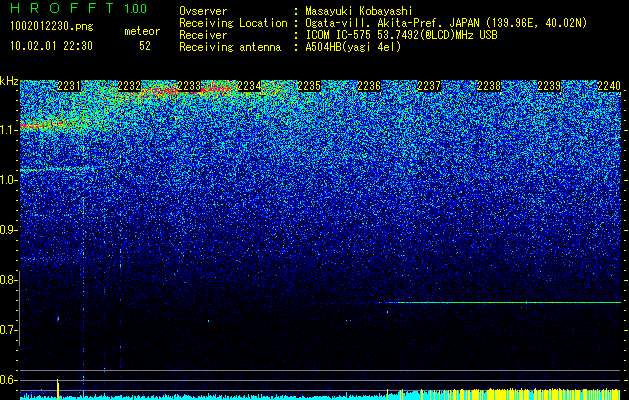The width and height of the screenshot is (629, 400).
Task: Click the meteor label
Action: pos(142,31)
